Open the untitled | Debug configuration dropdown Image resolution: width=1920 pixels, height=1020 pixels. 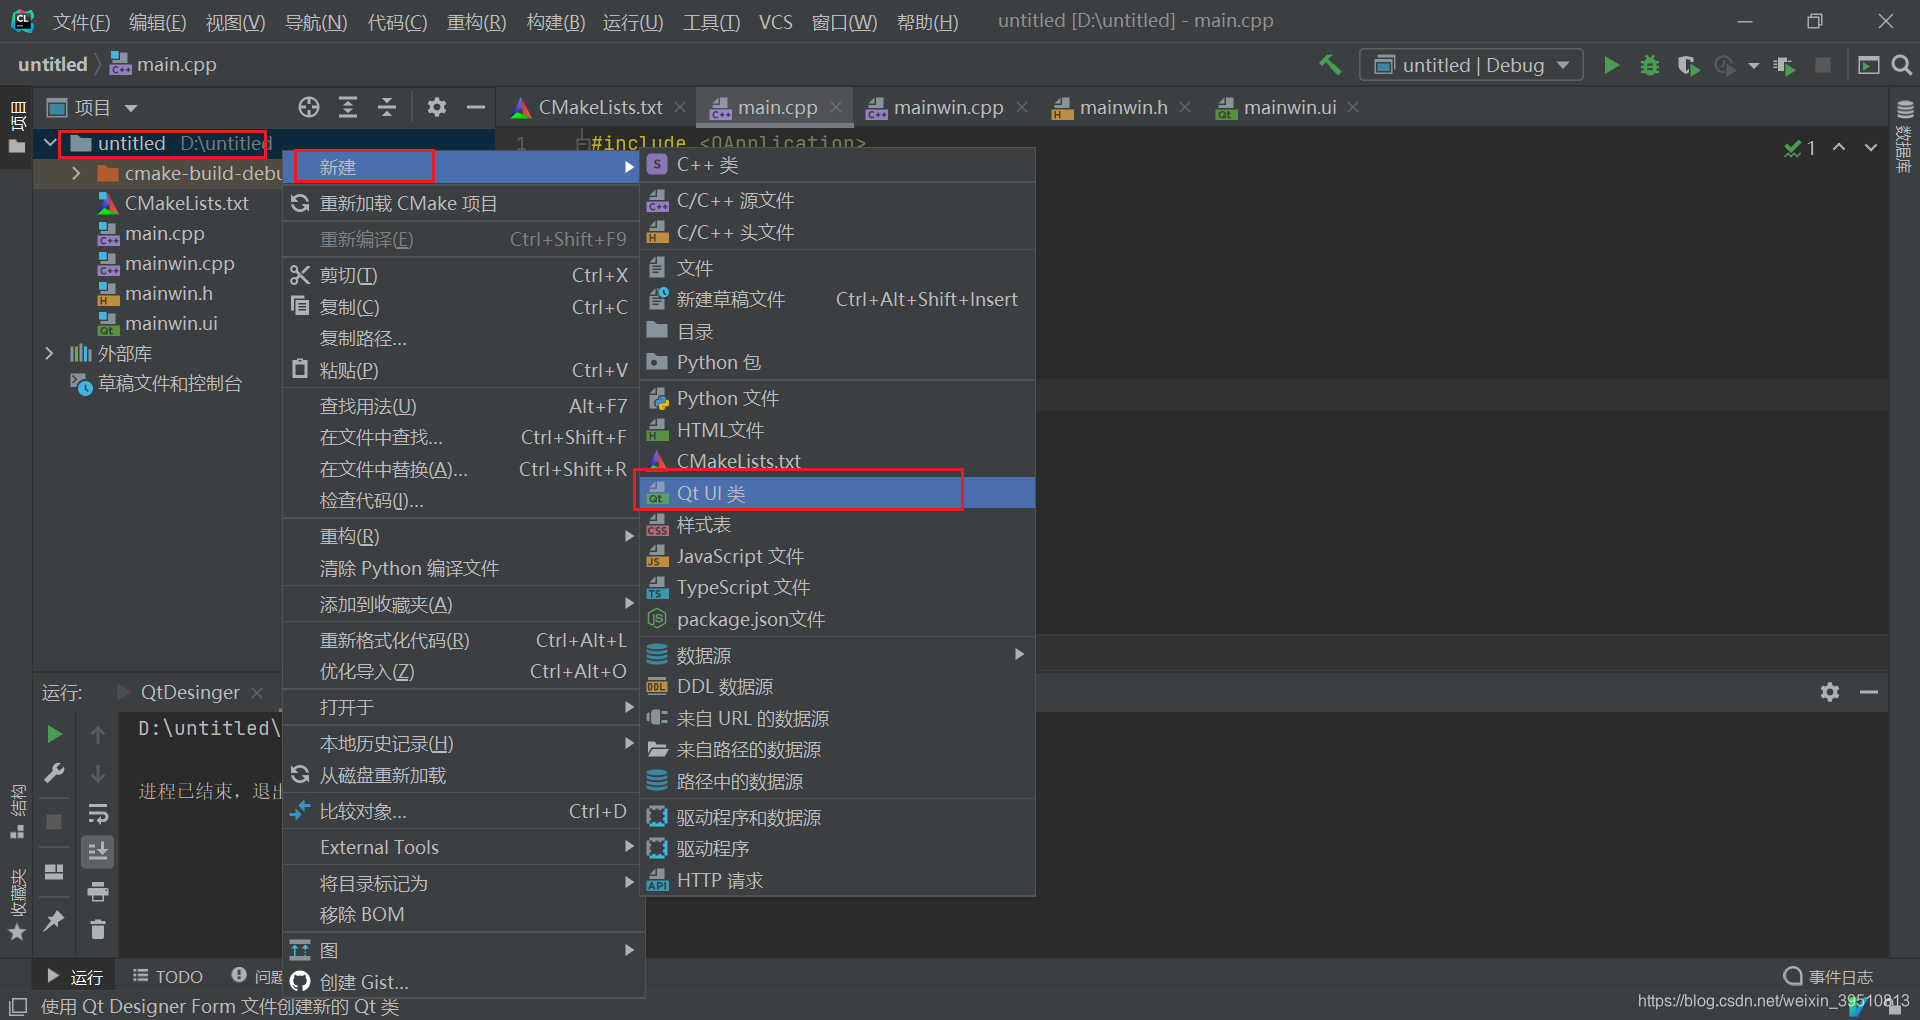[1471, 65]
